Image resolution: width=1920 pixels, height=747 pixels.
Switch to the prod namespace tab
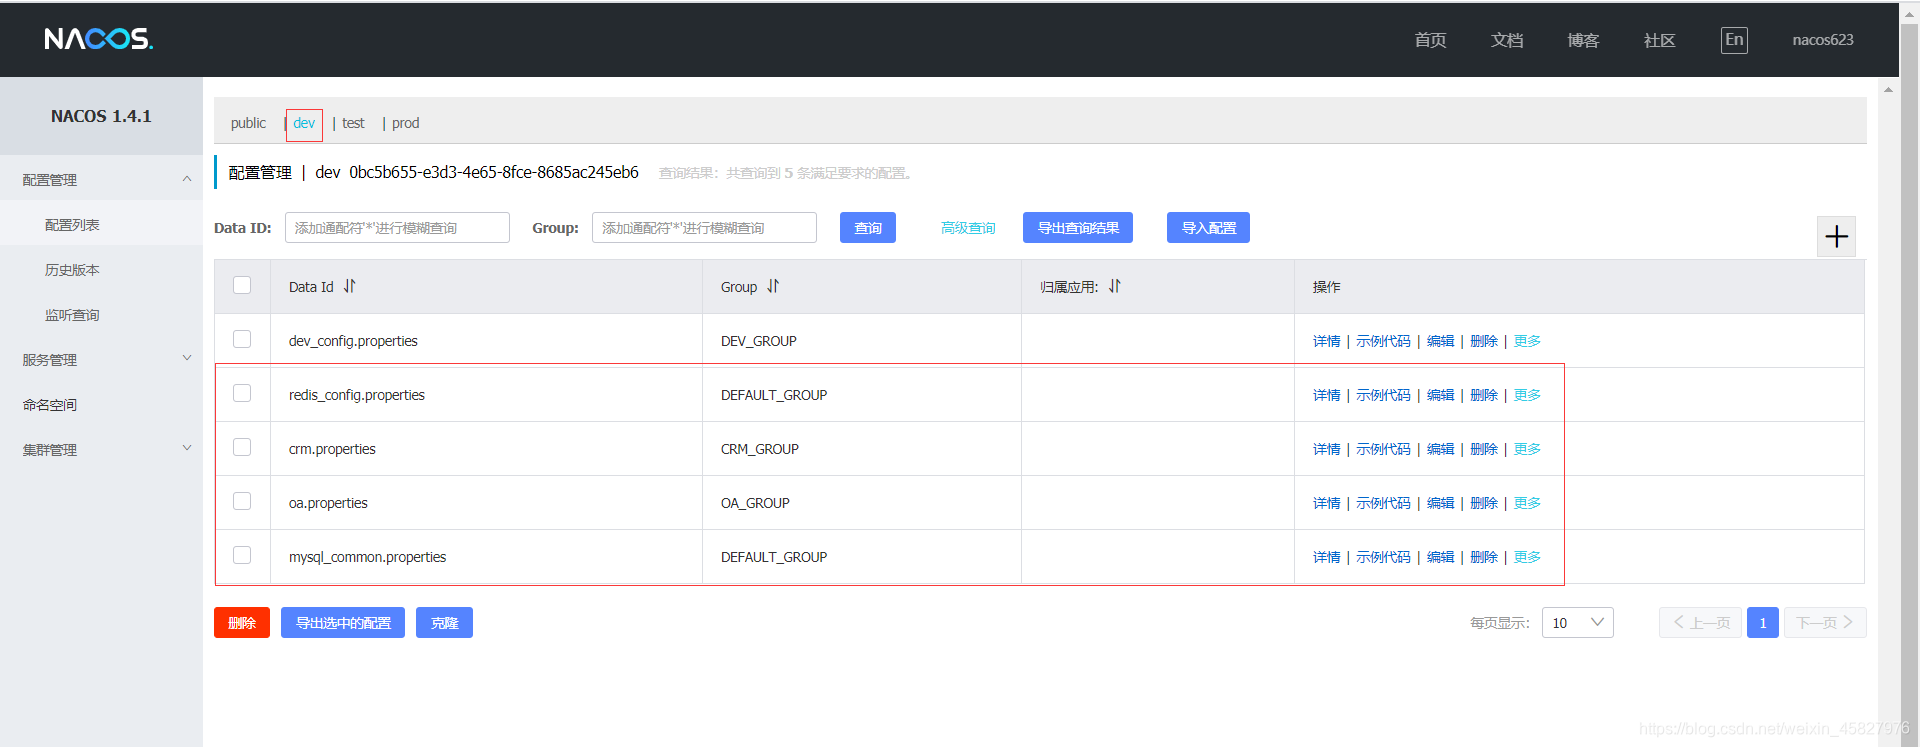click(405, 123)
